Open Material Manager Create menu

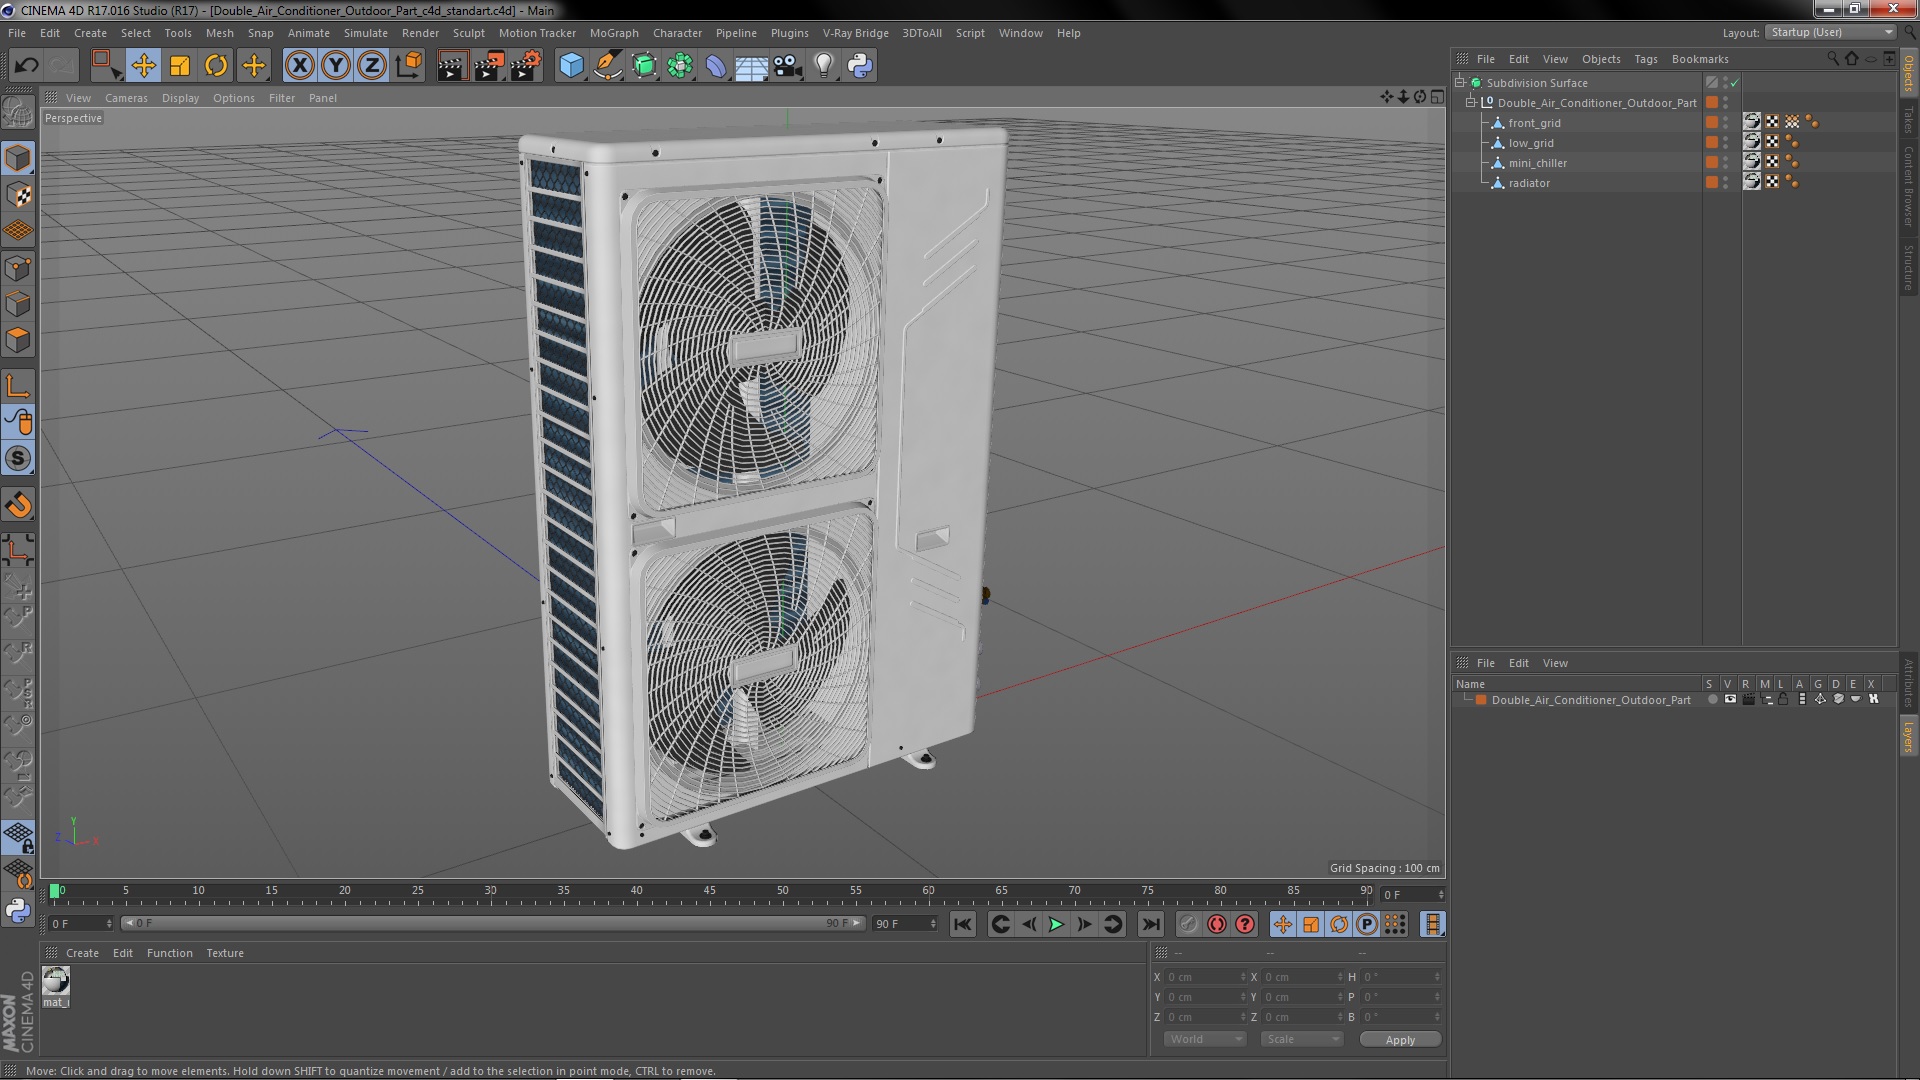(82, 953)
